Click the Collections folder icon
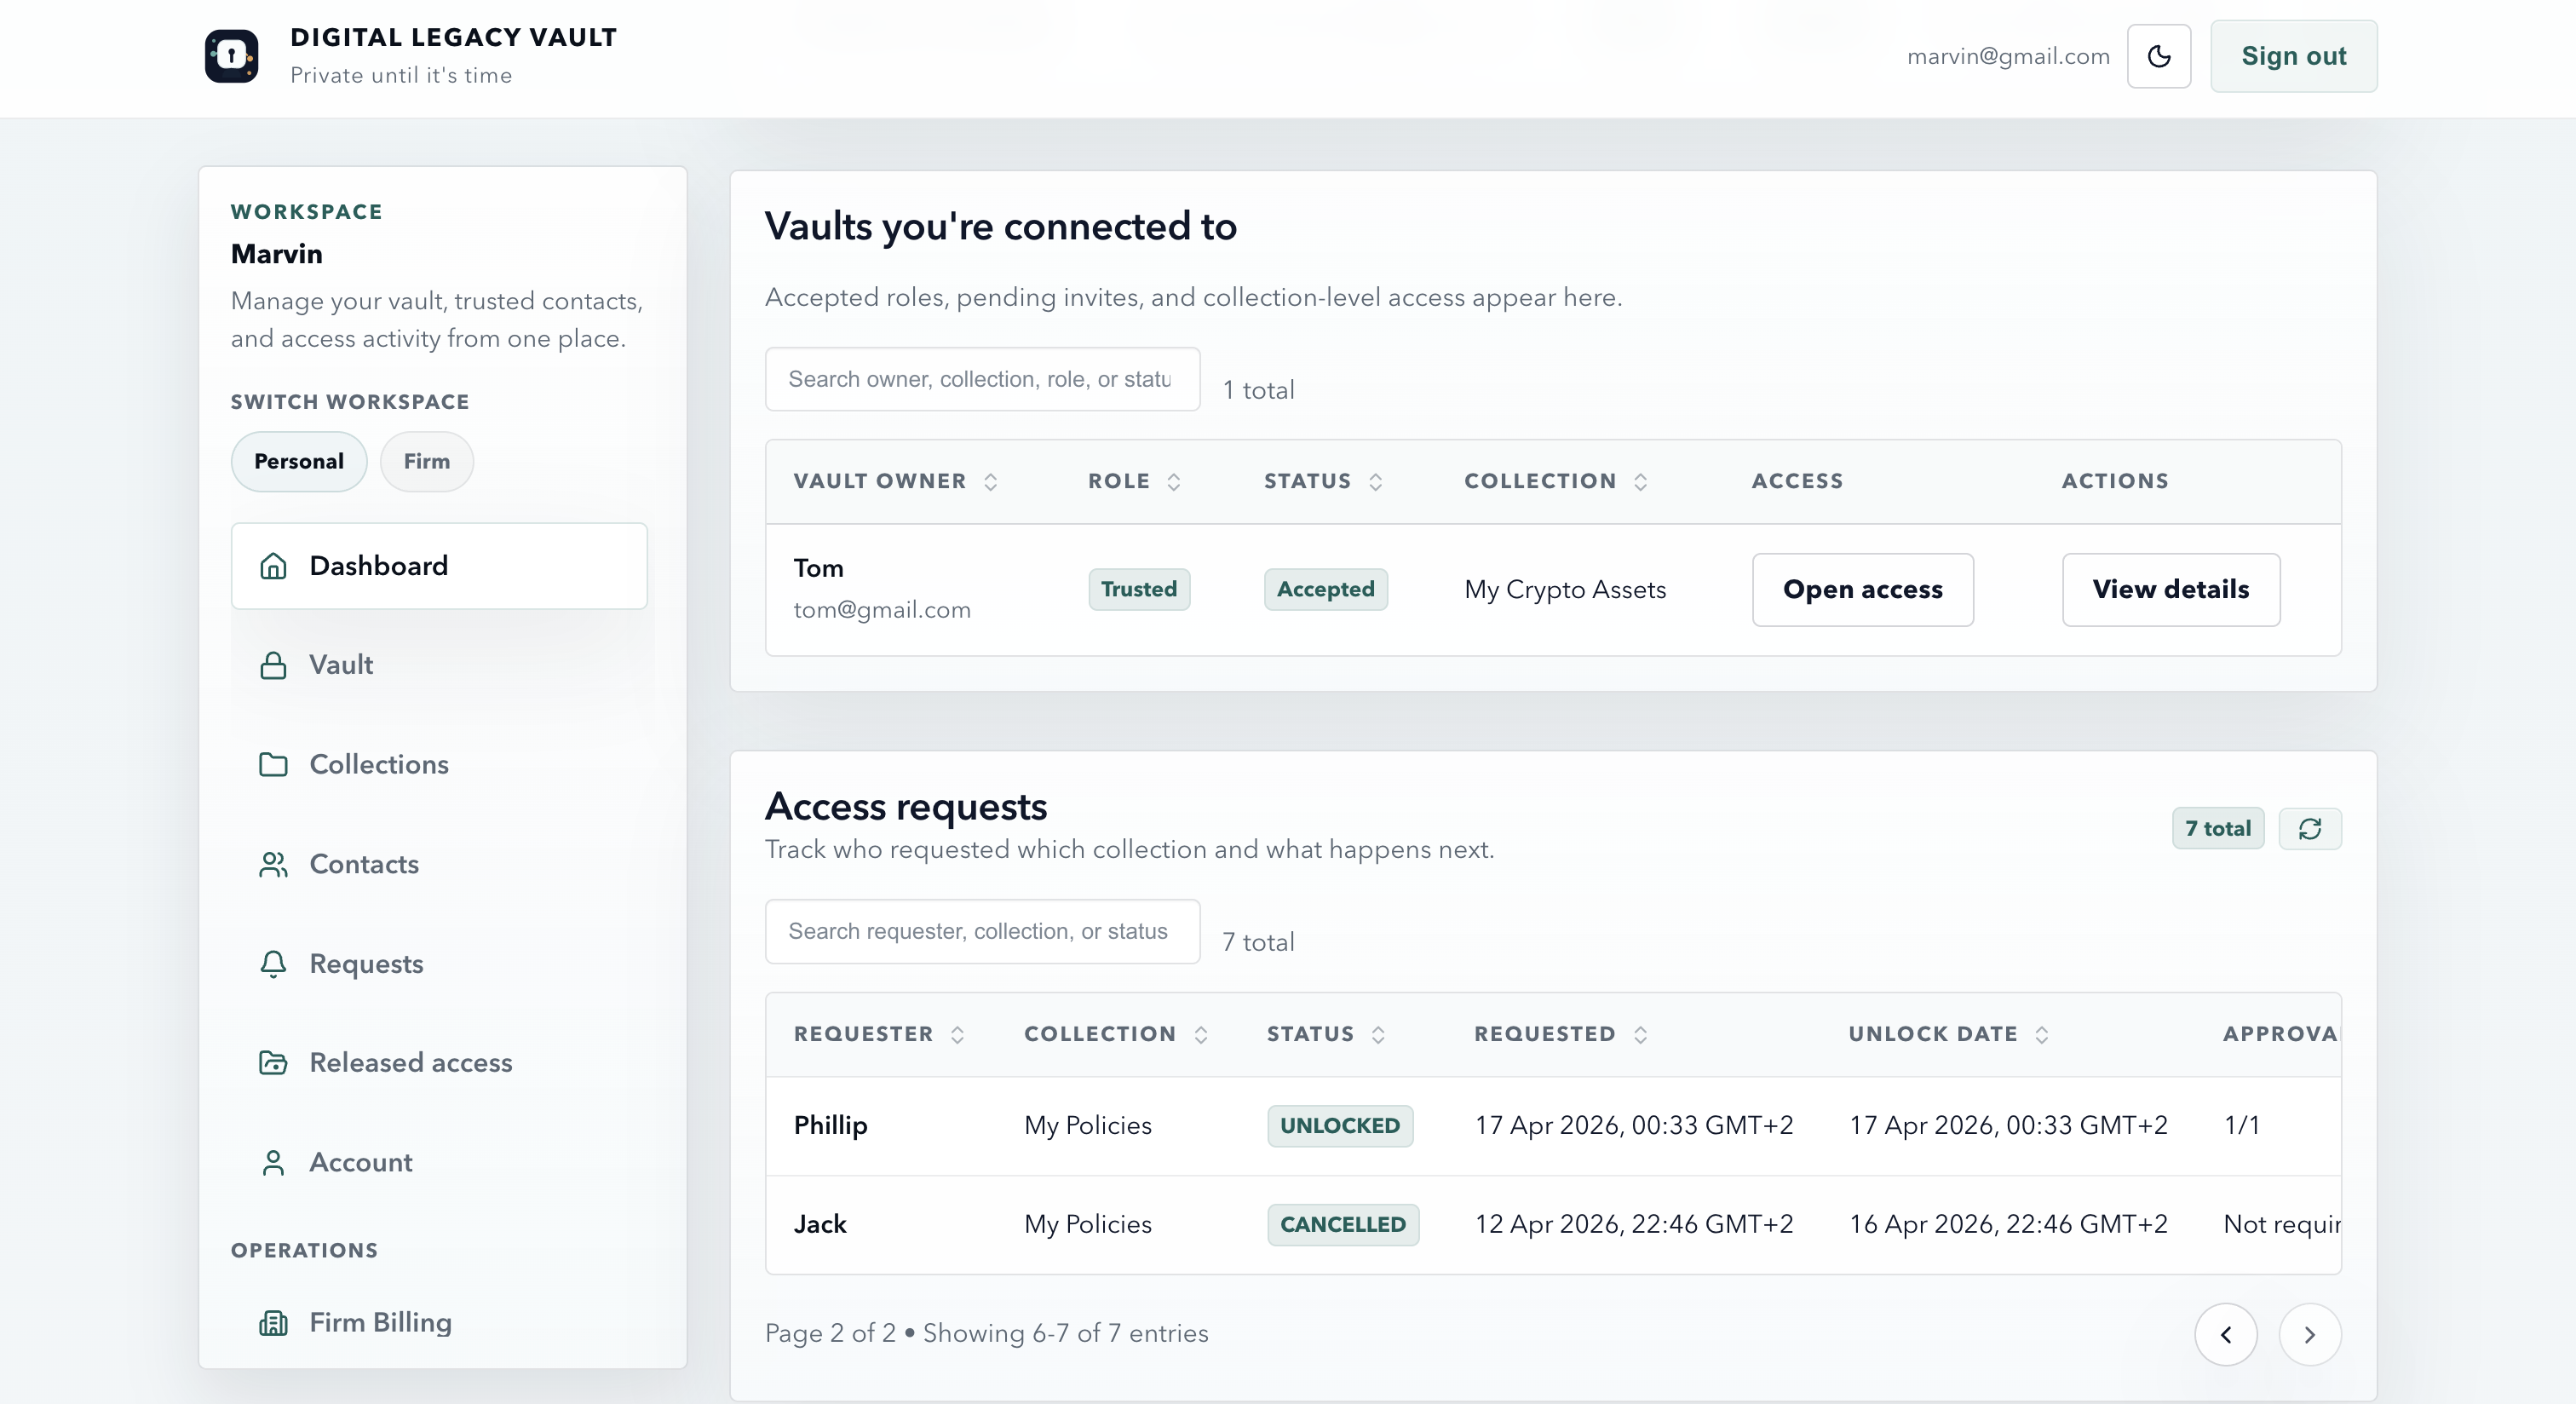 coord(273,764)
